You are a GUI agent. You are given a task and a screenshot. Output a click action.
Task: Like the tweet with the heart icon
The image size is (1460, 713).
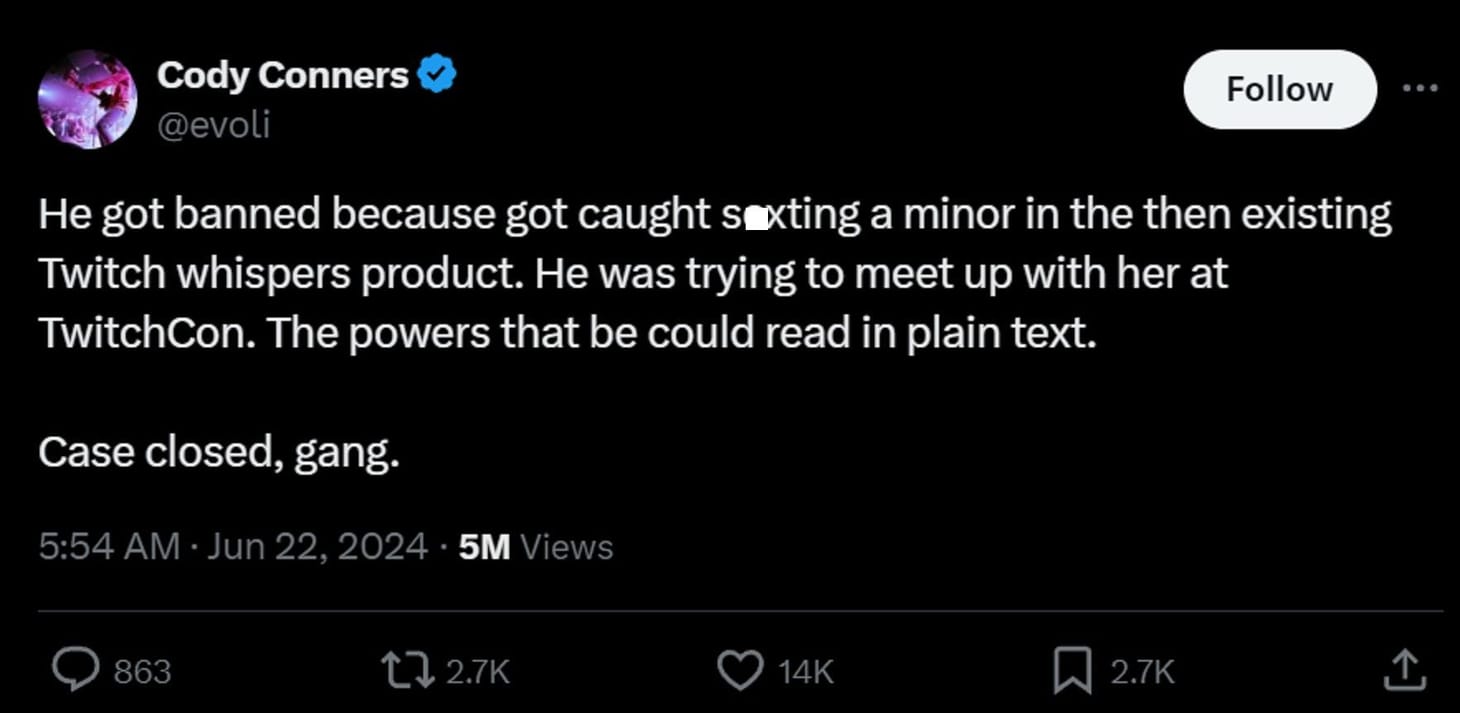point(740,670)
